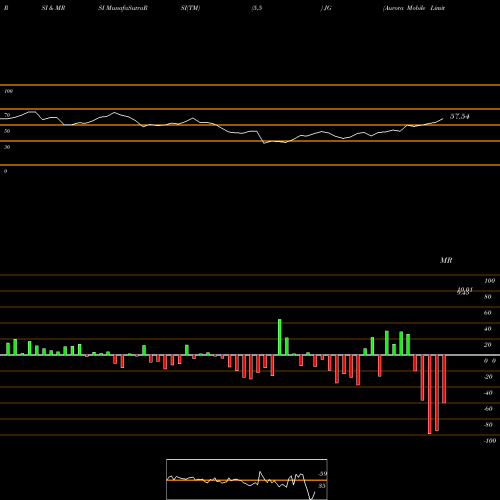Click the 0 label on RSI axis
Image resolution: width=500 pixels, height=500 pixels.
[x=5, y=171]
